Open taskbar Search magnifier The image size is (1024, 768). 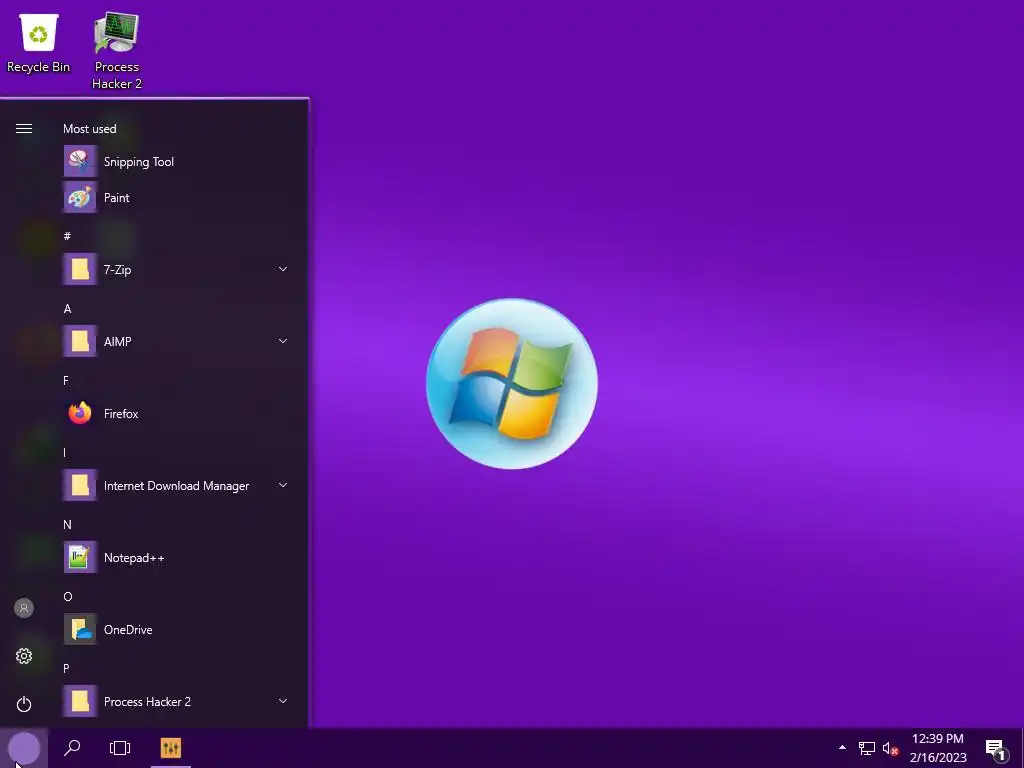[72, 748]
